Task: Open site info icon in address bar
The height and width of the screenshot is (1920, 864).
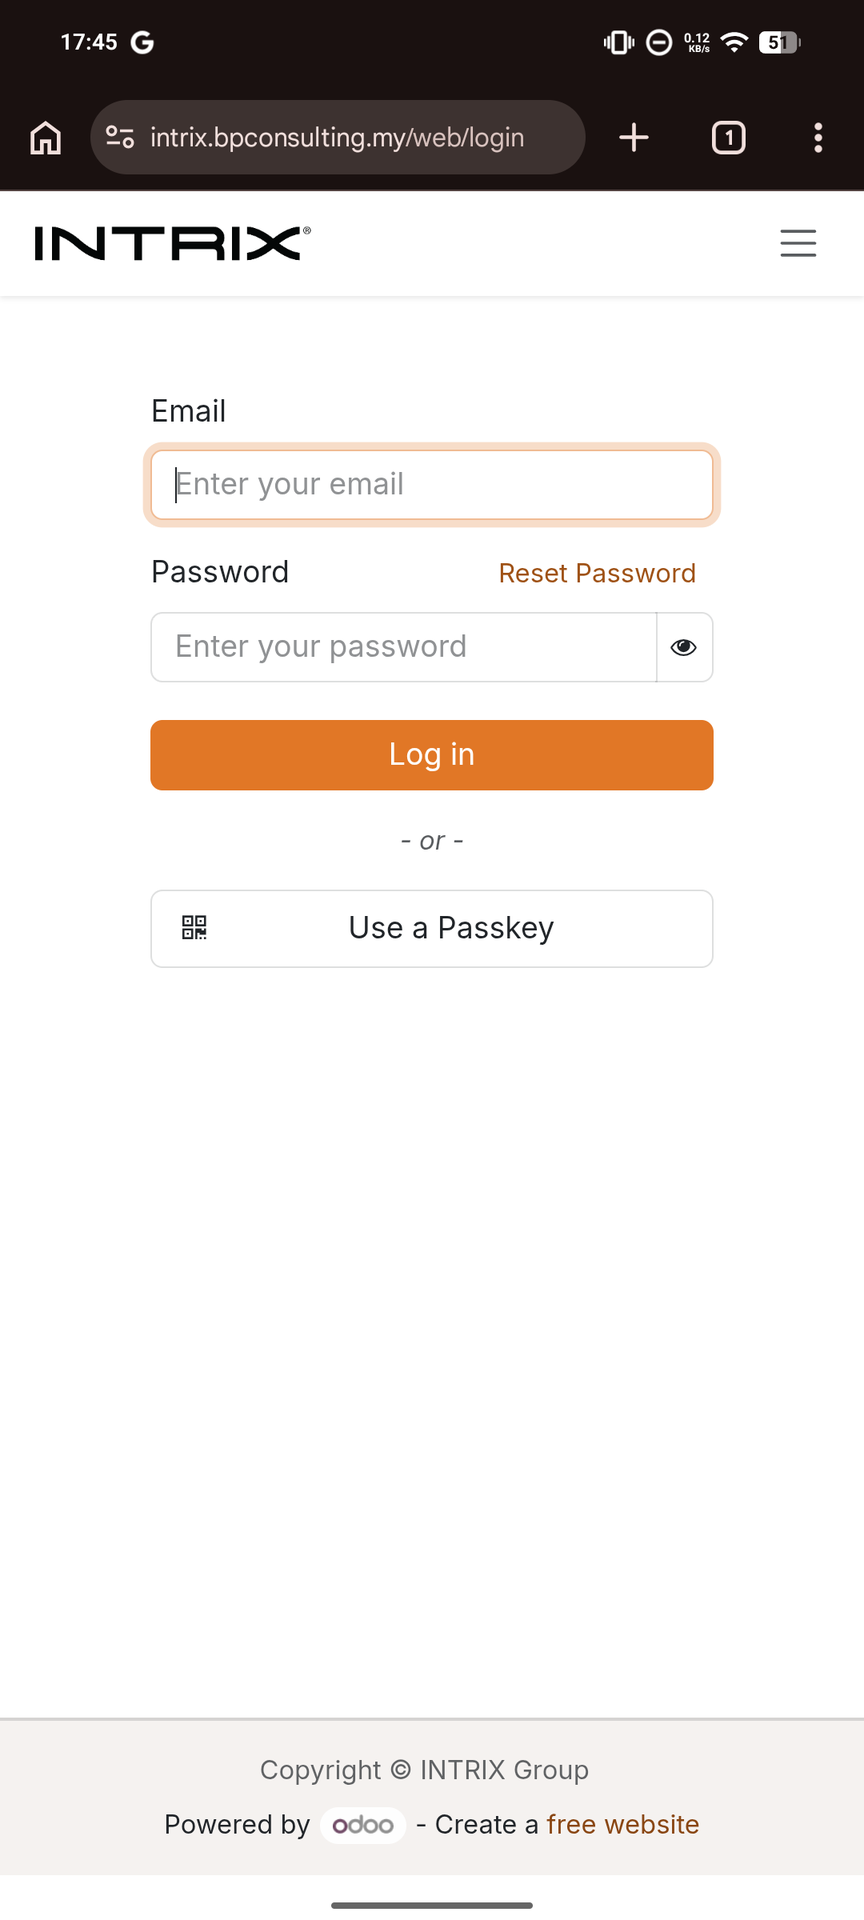Action: point(120,137)
